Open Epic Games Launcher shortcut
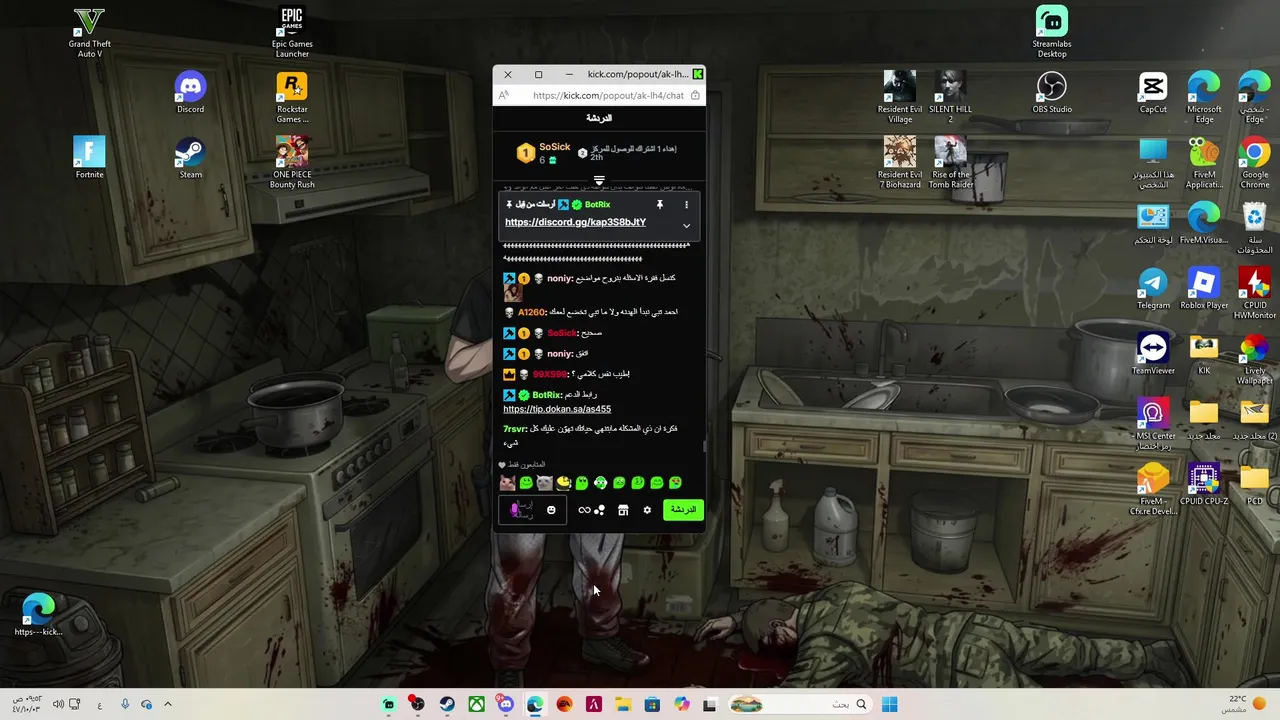The height and width of the screenshot is (720, 1280). pyautogui.click(x=292, y=32)
